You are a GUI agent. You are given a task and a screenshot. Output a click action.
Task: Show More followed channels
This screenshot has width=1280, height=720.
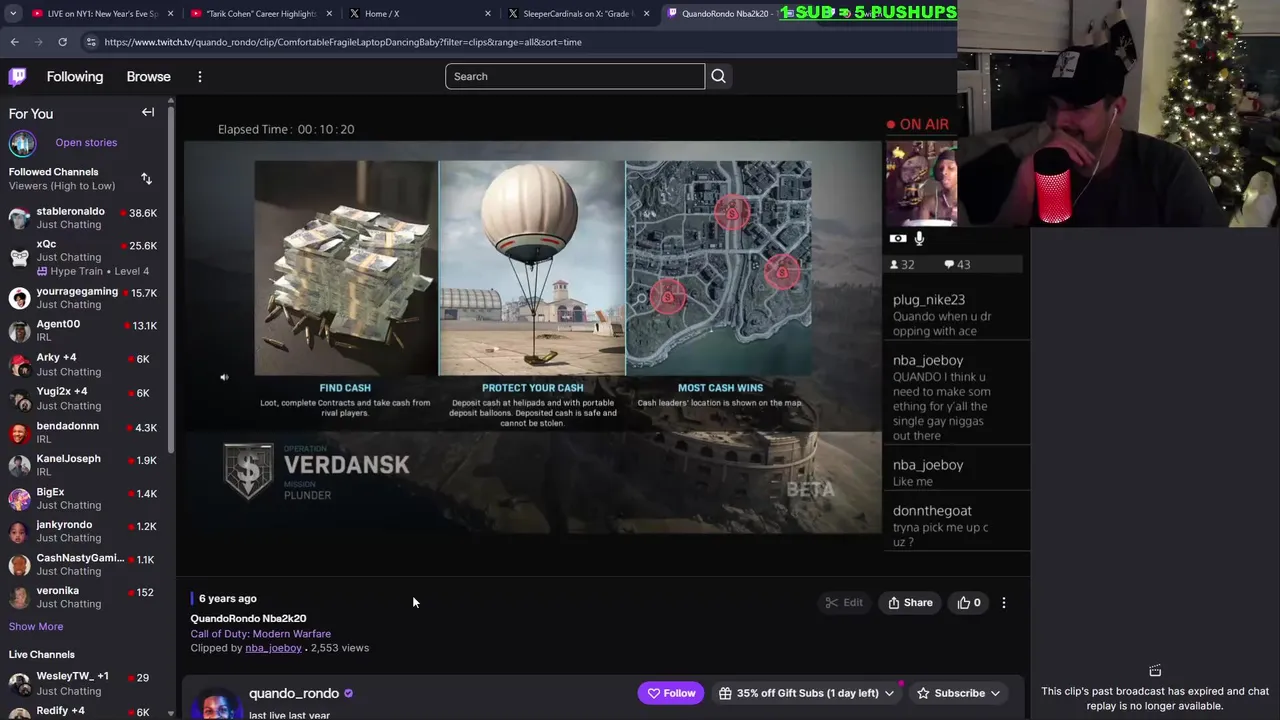36,627
